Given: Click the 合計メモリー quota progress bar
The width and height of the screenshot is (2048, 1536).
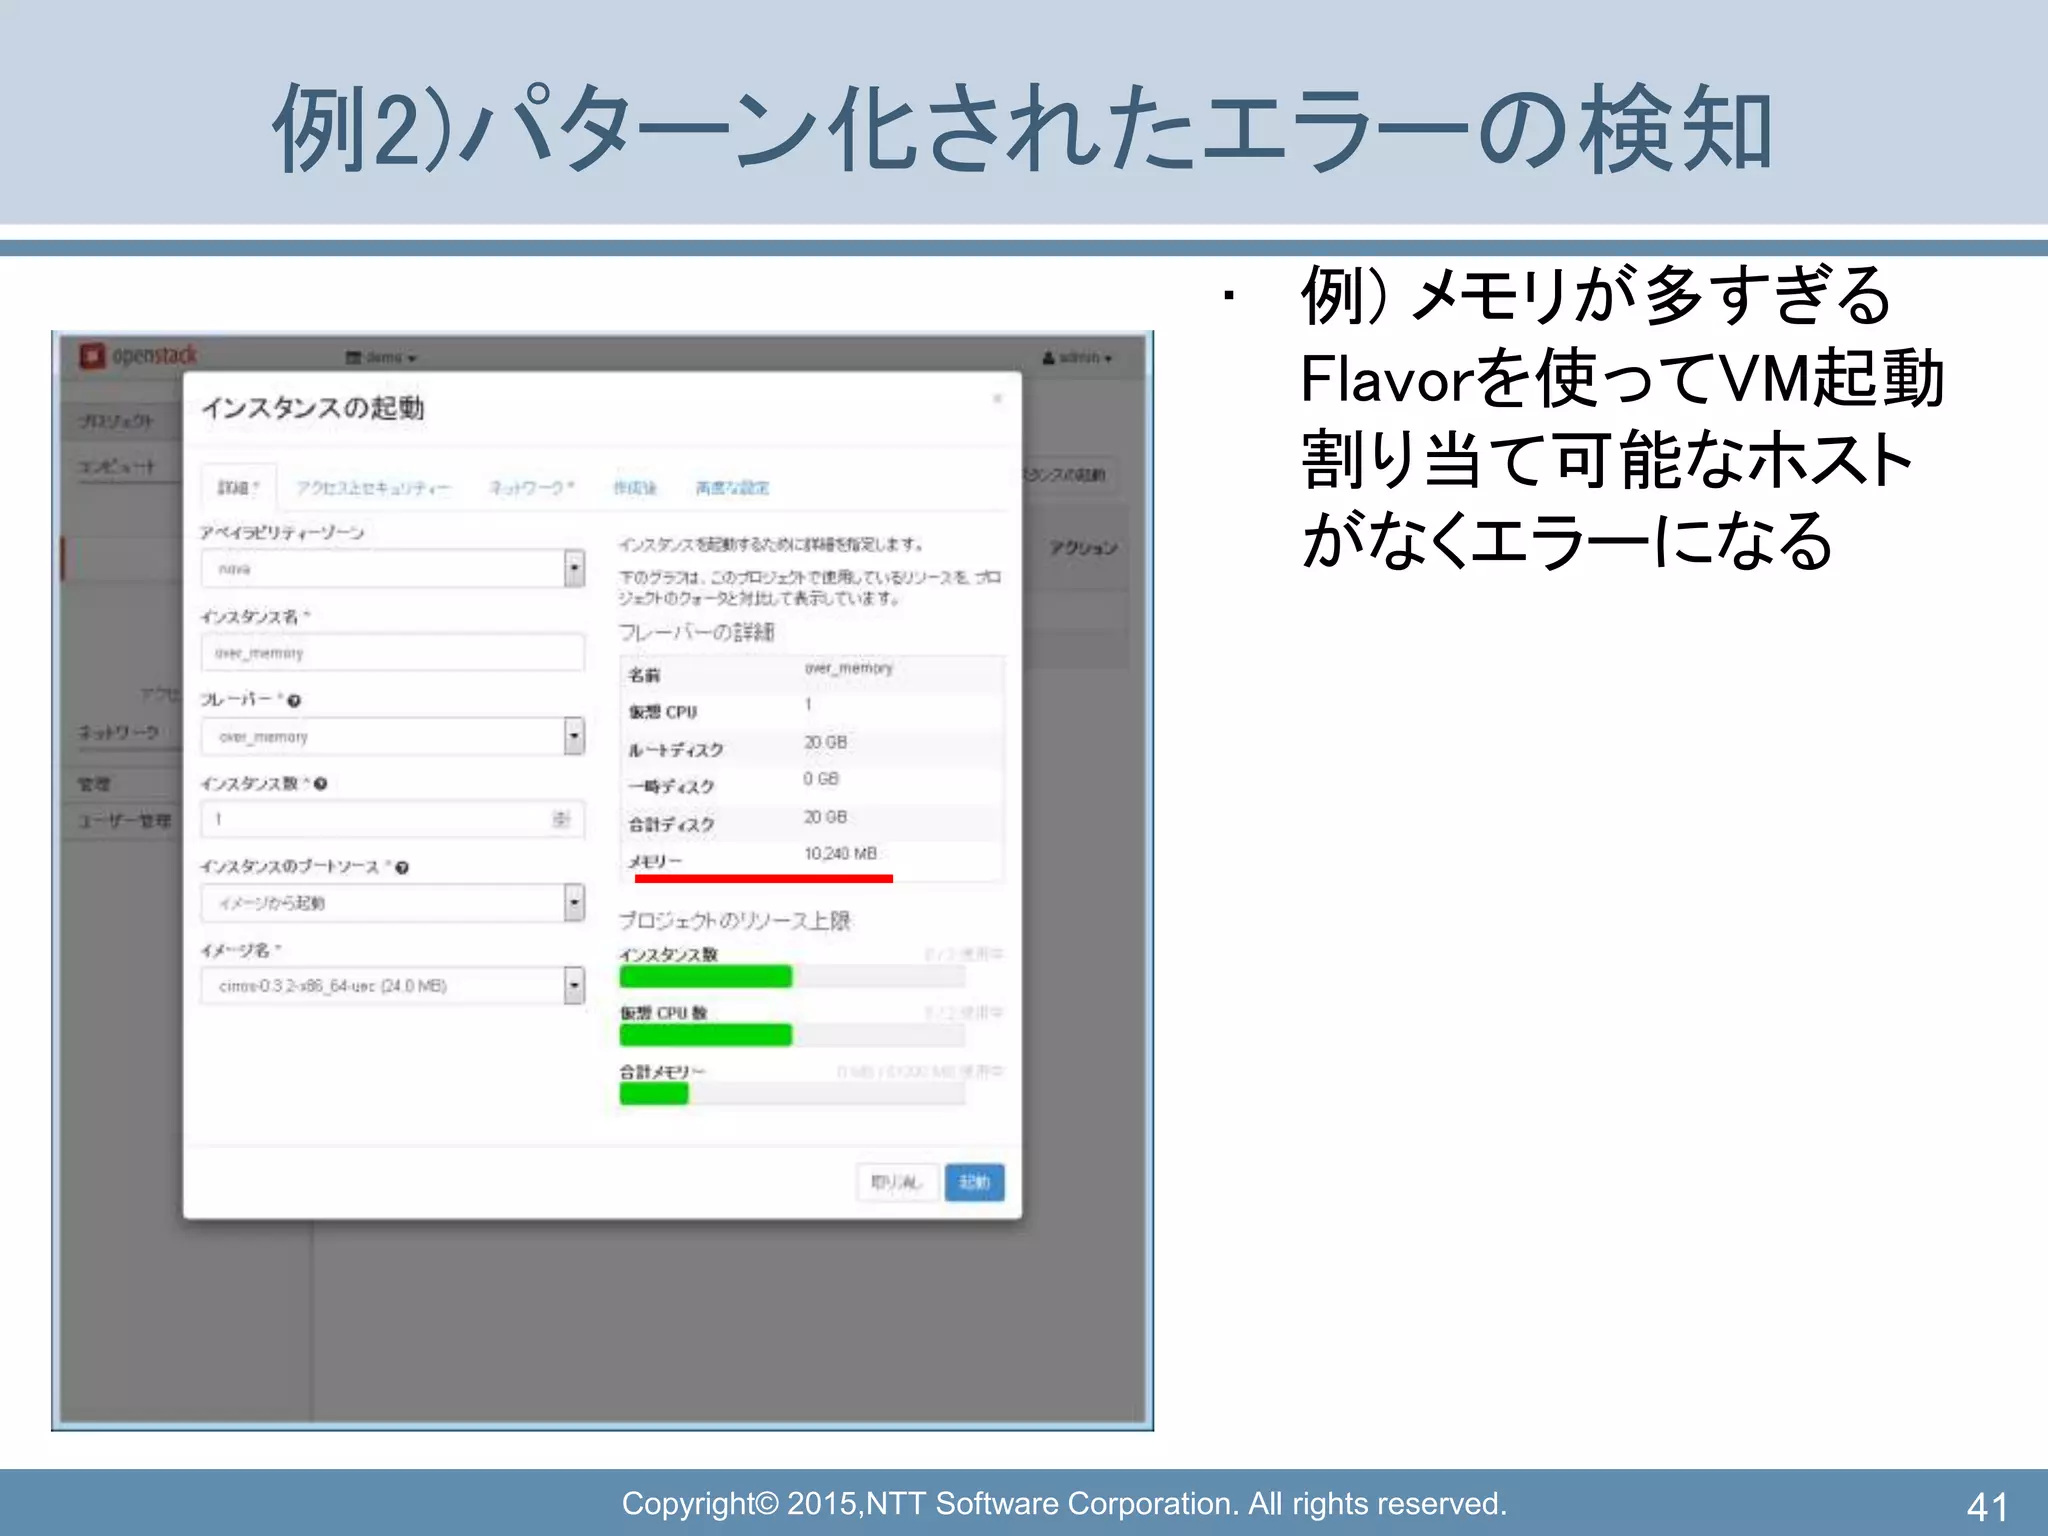Looking at the screenshot, I should (x=792, y=1093).
